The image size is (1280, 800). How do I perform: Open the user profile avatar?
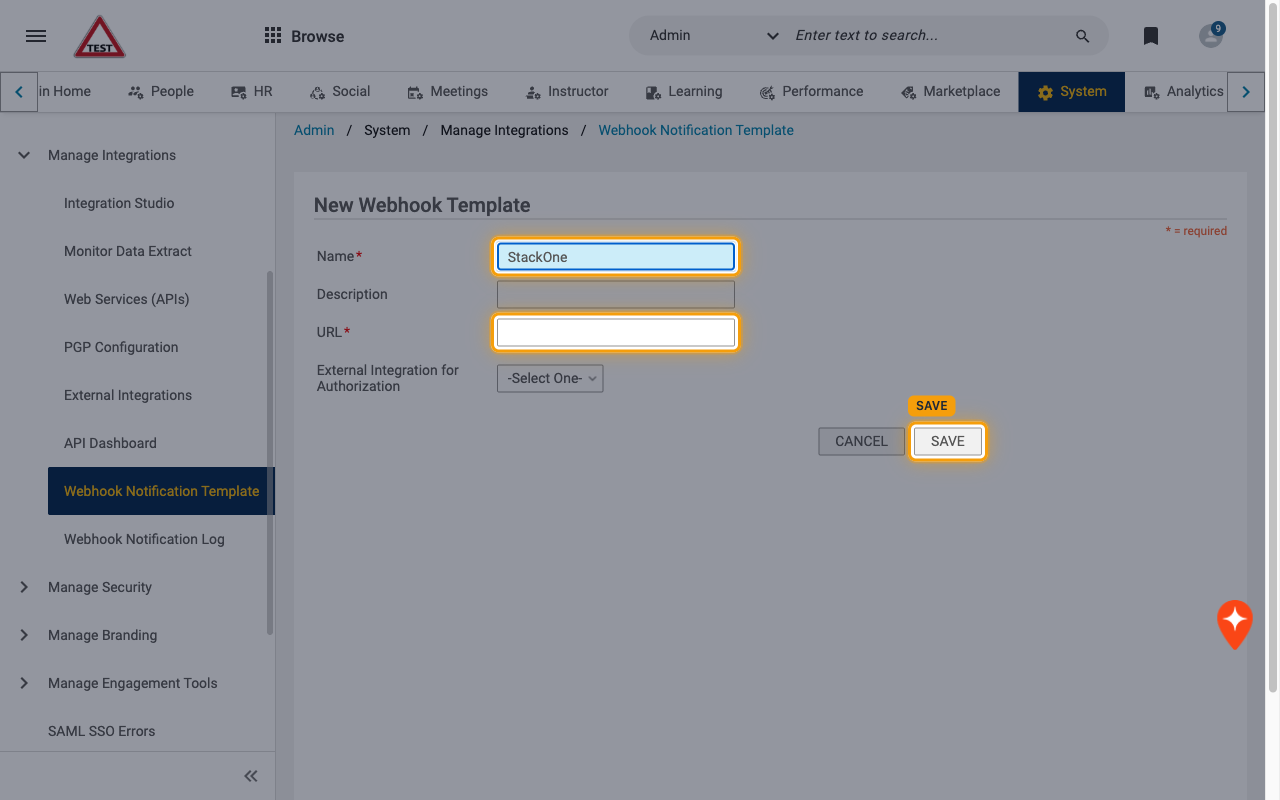(1211, 36)
